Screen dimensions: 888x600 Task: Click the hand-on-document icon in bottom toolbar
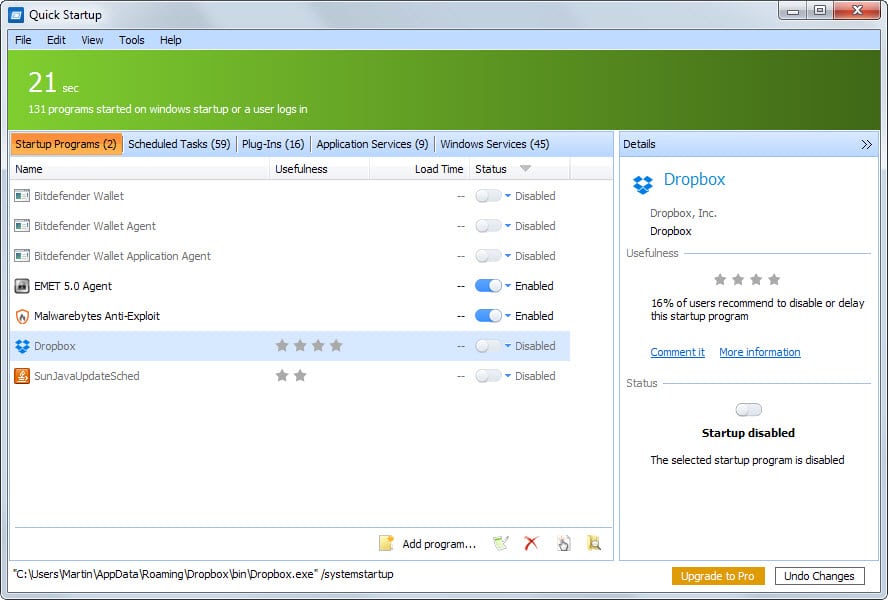(563, 543)
